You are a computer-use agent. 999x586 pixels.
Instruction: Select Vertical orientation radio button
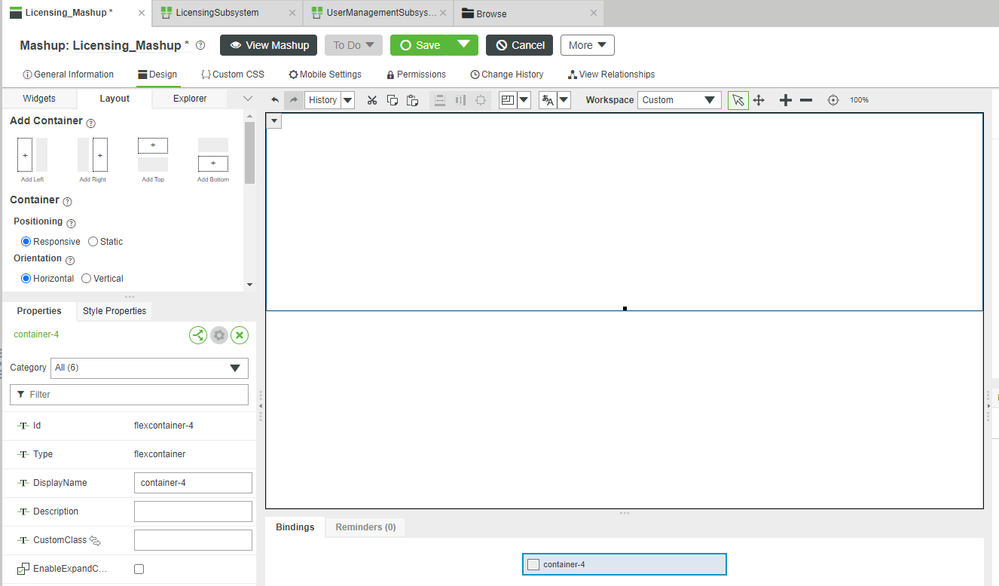pyautogui.click(x=86, y=278)
